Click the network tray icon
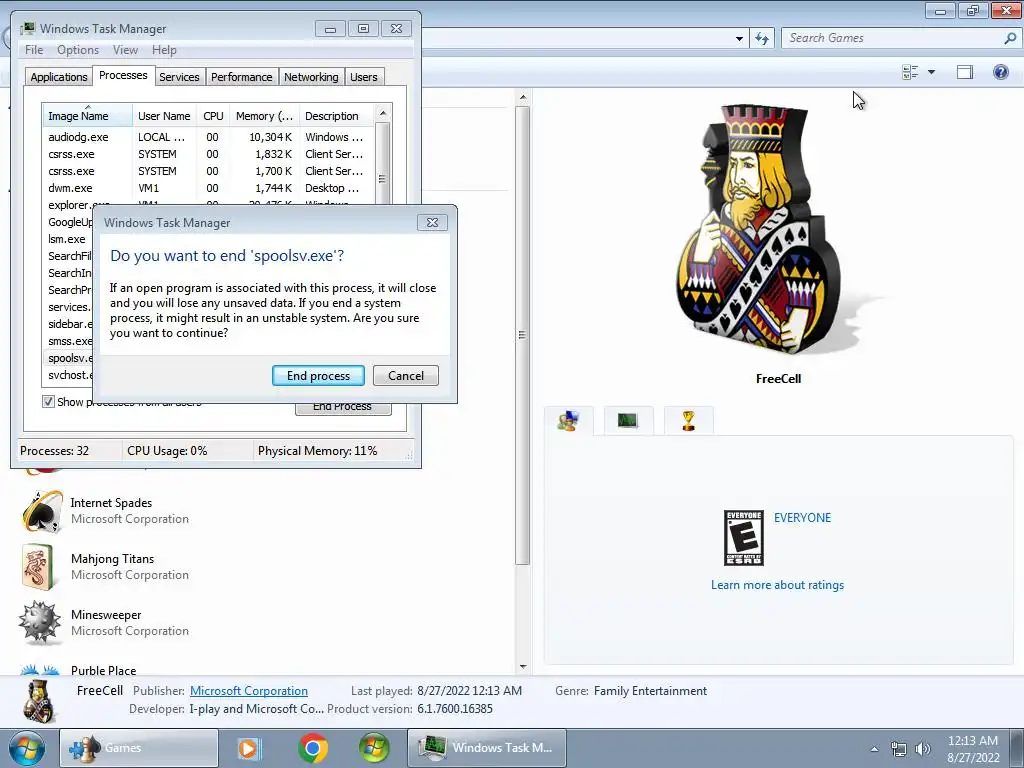1024x768 pixels. click(x=899, y=749)
